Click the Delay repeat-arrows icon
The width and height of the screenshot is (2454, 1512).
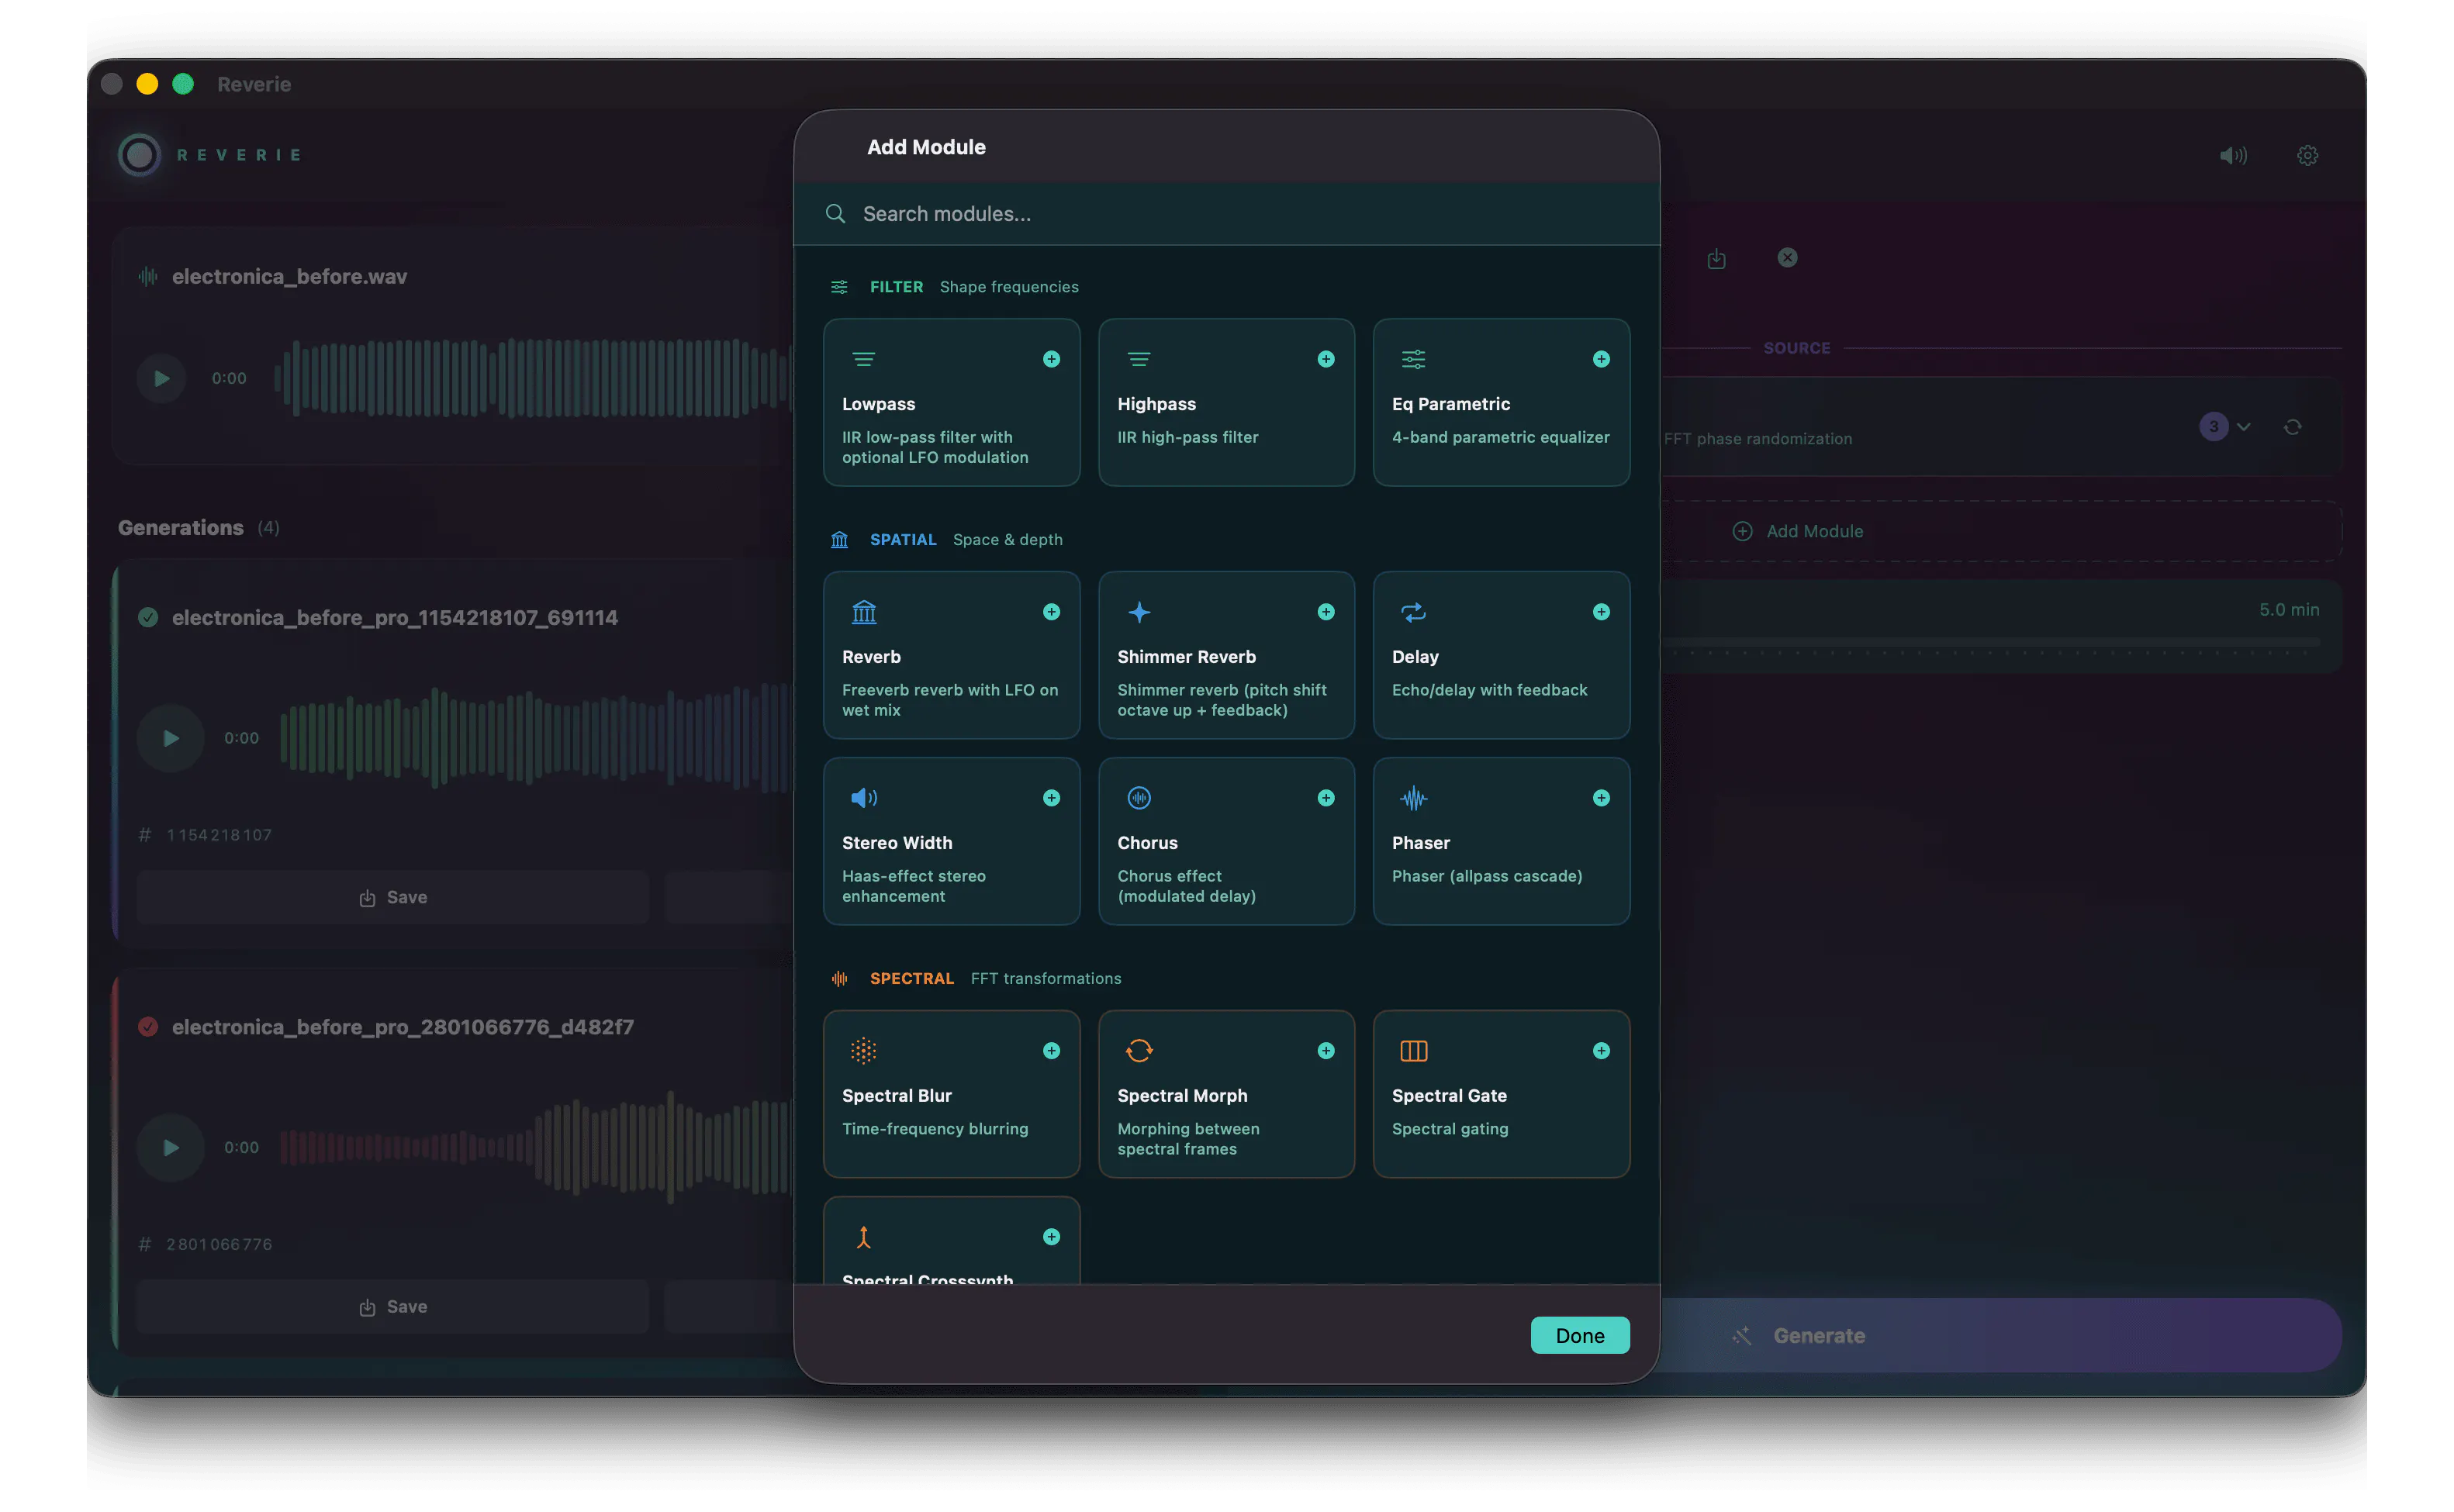[x=1413, y=612]
